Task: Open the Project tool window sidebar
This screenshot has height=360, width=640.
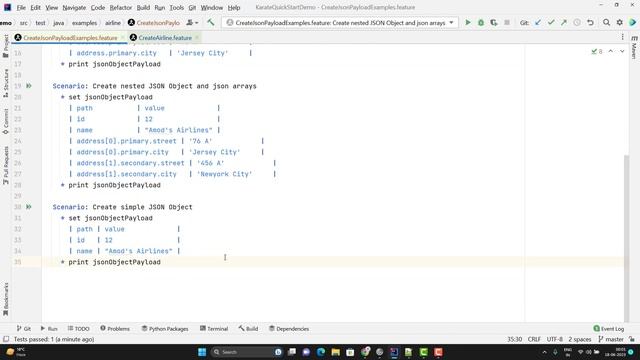Action: [6, 46]
